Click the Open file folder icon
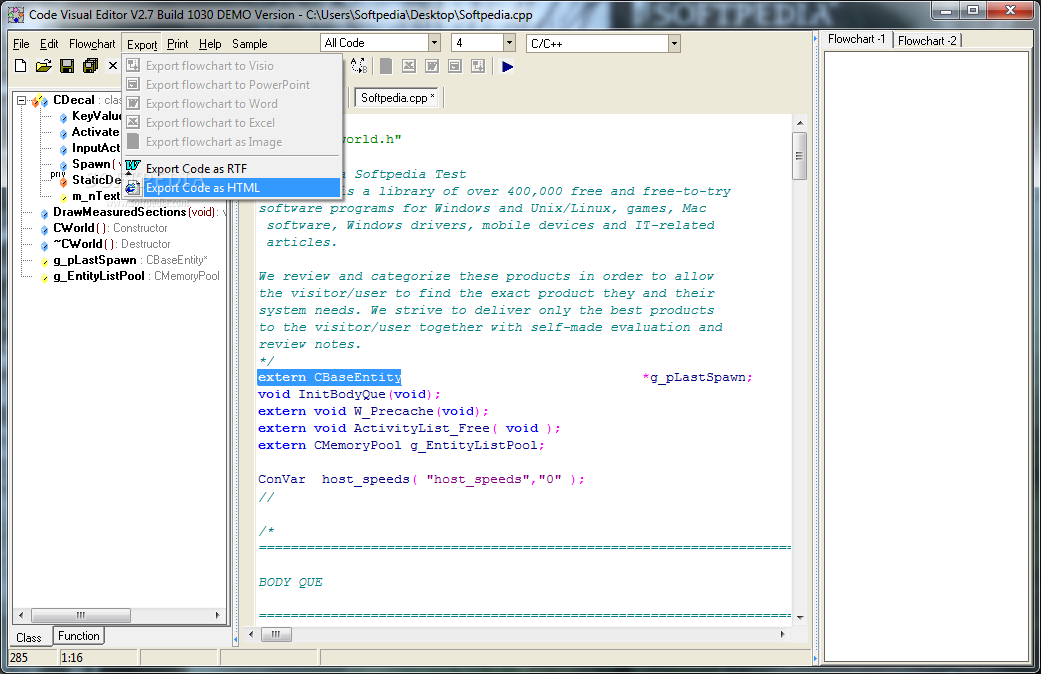This screenshot has width=1041, height=674. (43, 66)
